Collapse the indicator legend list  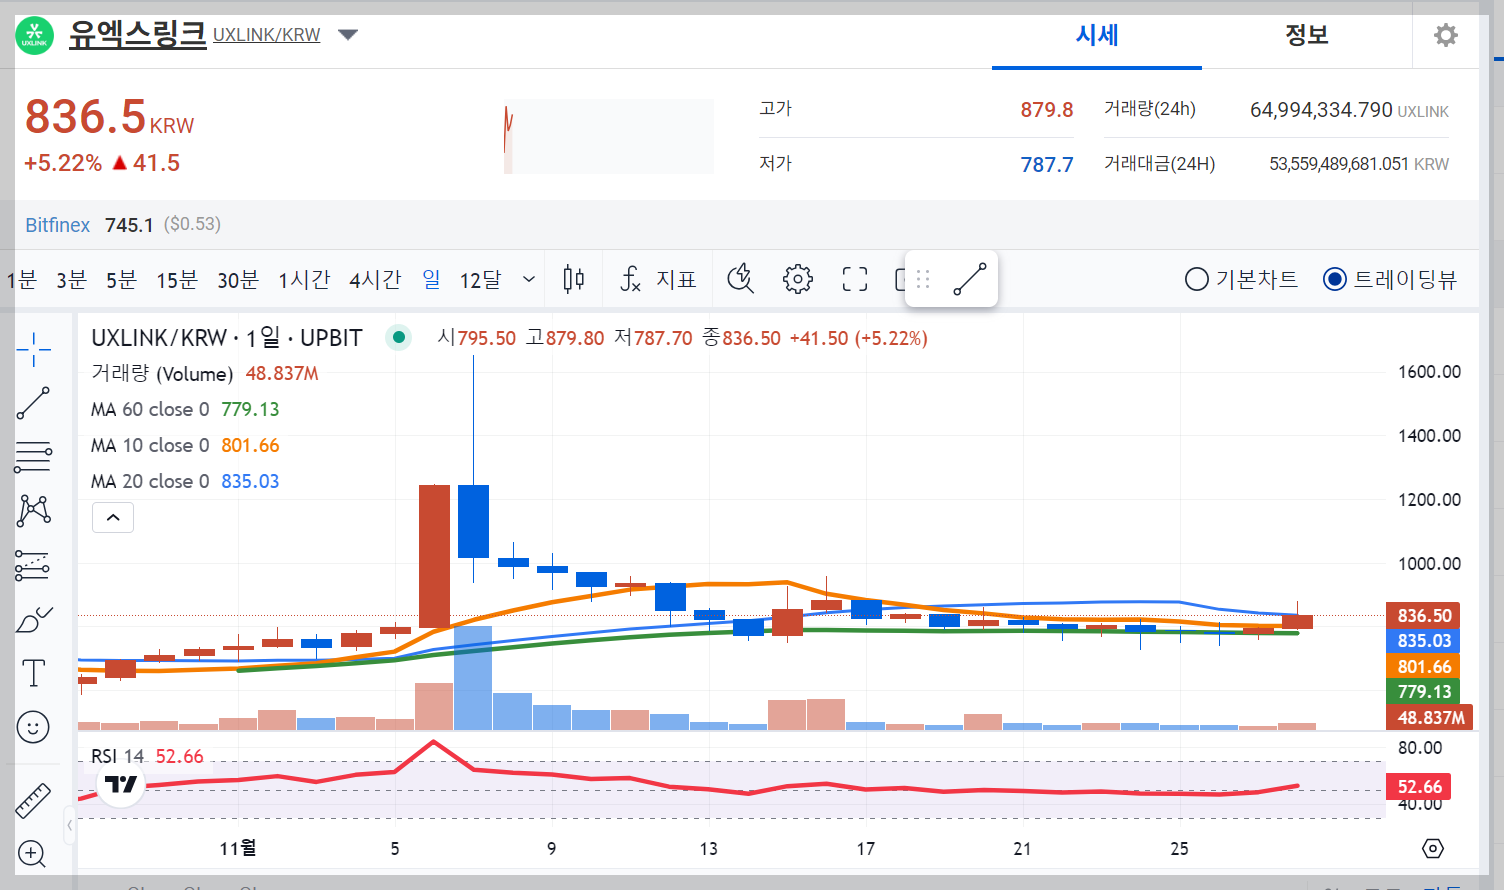click(113, 518)
